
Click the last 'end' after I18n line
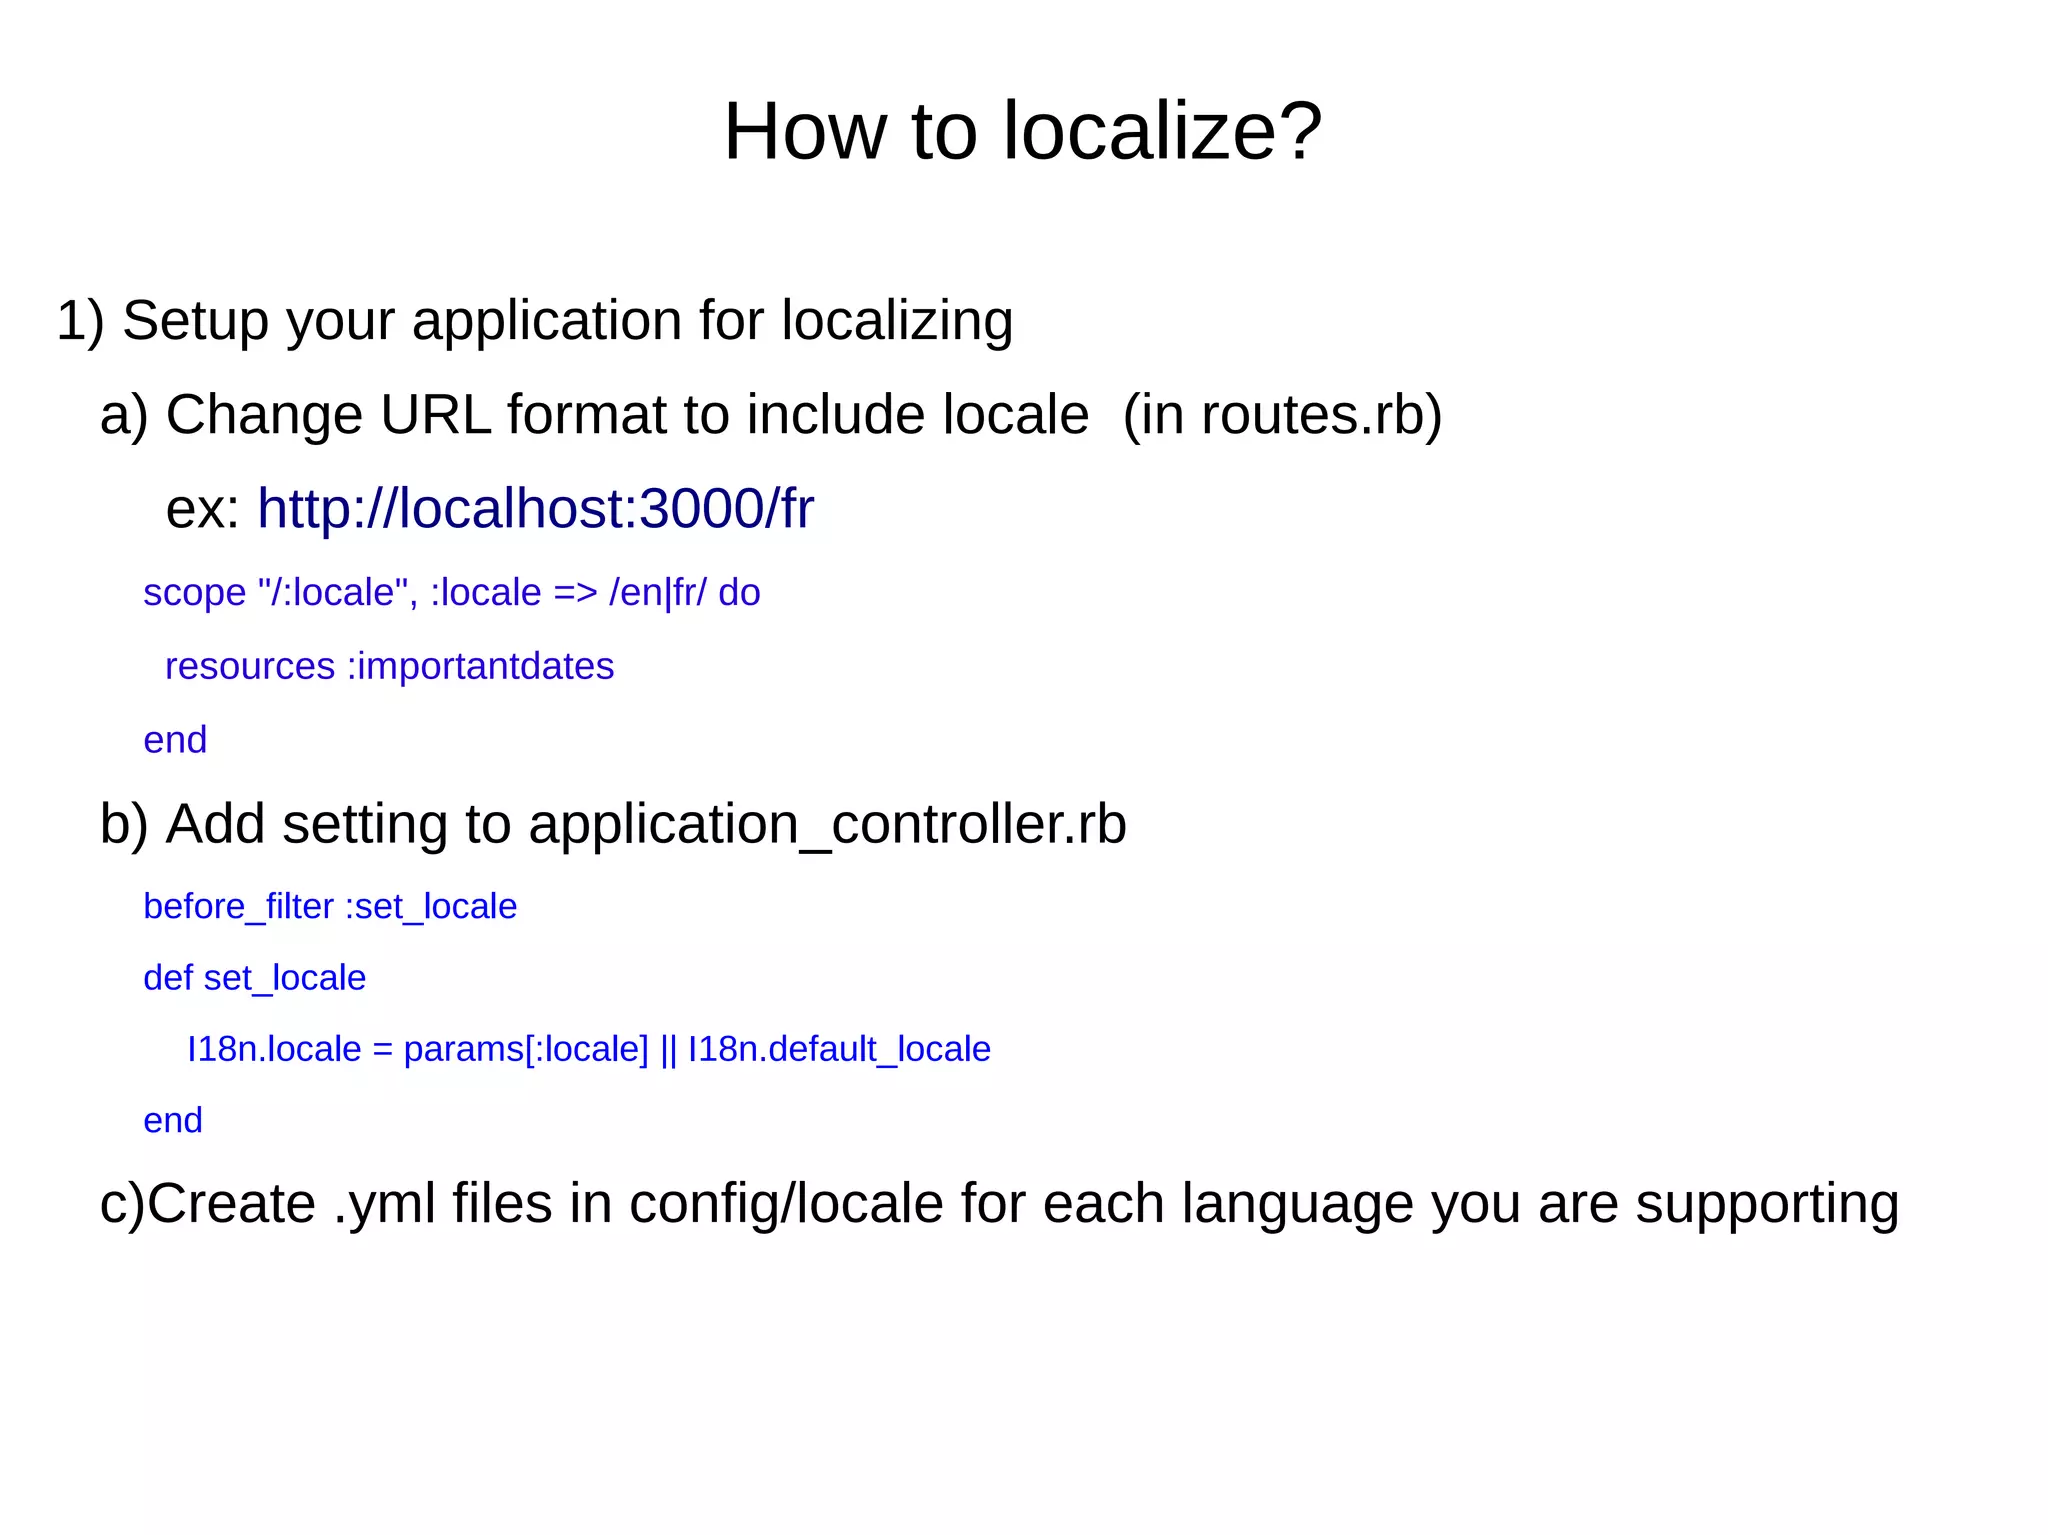173,1120
